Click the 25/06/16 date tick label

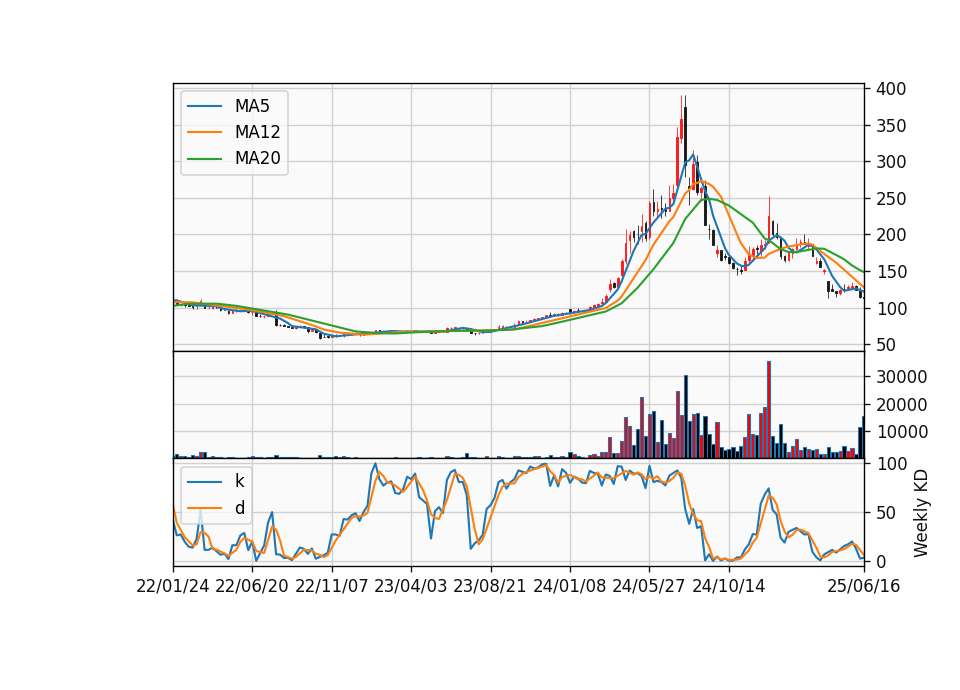click(864, 587)
